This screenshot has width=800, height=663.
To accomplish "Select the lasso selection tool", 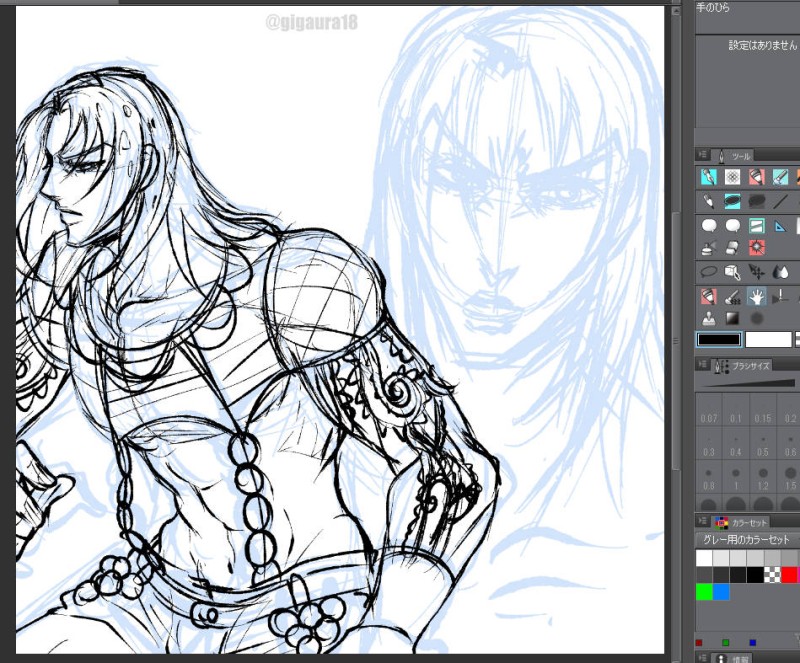I will coord(708,272).
